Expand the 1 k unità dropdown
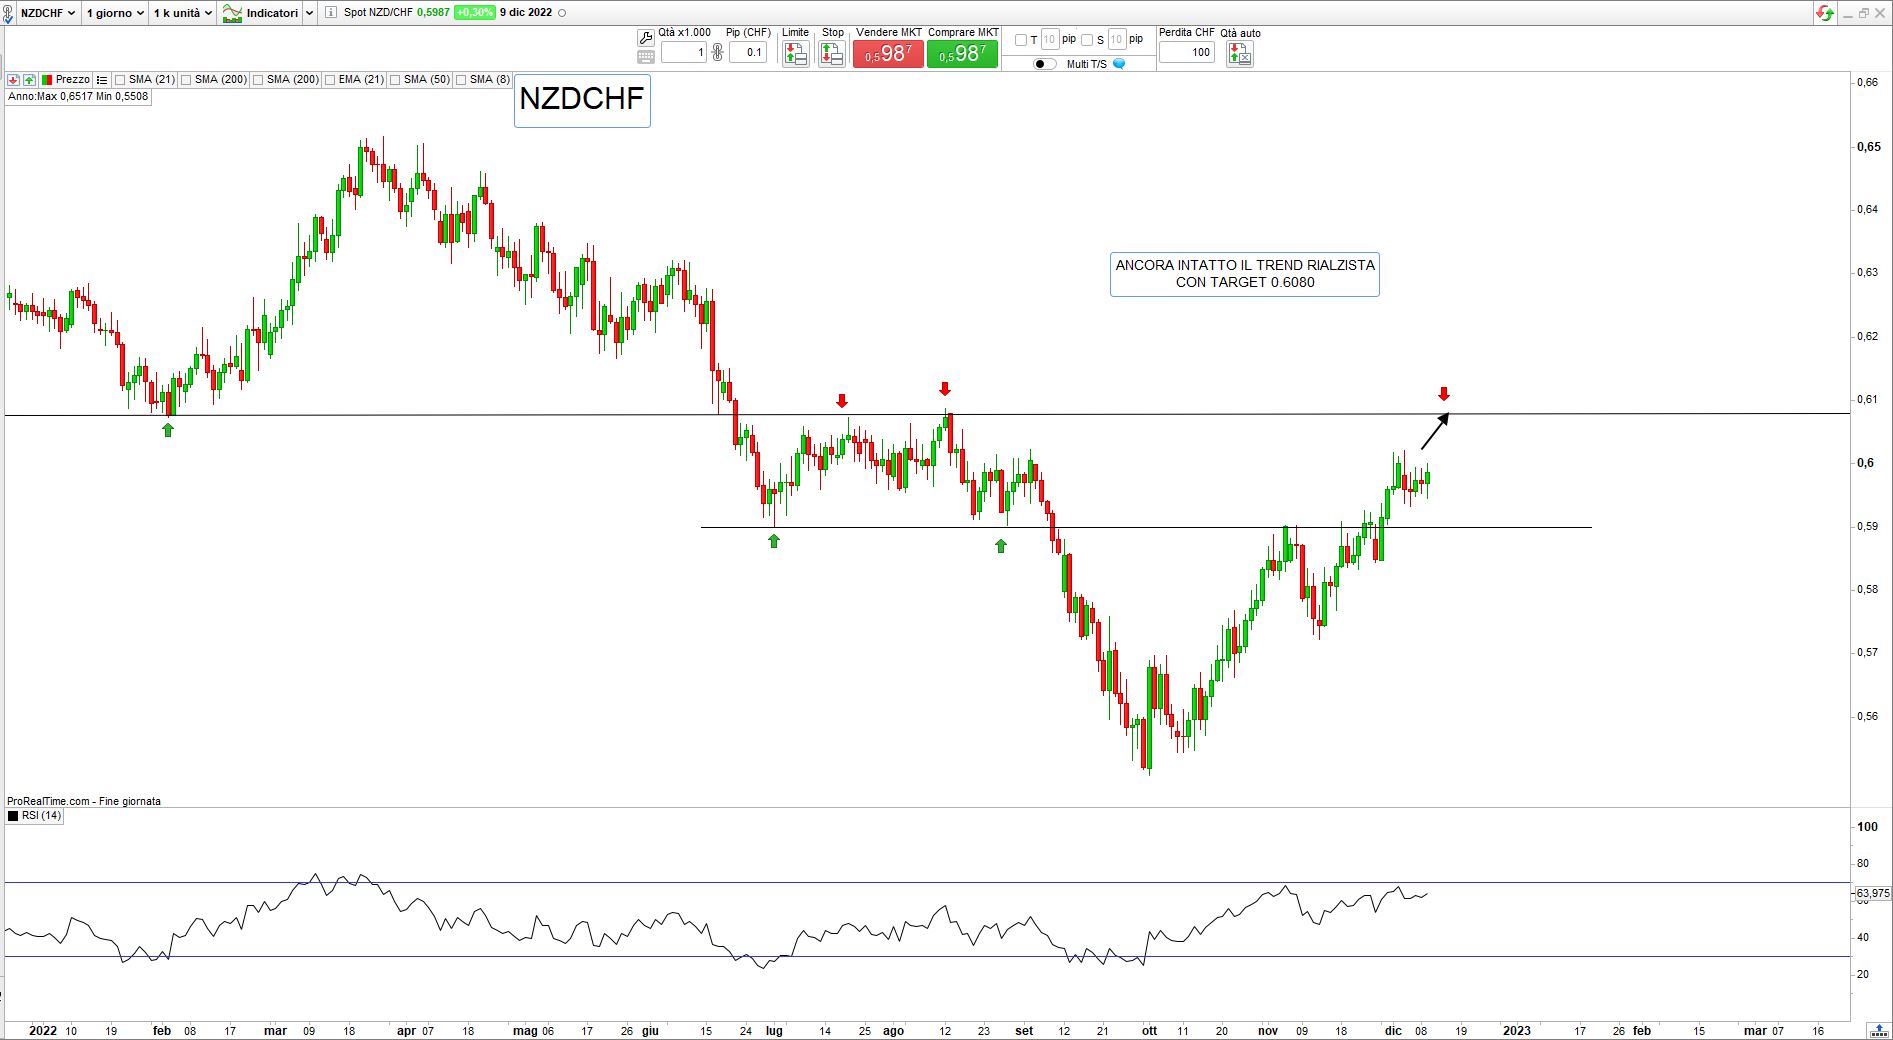Screen dimensions: 1893x1040 [x=182, y=13]
